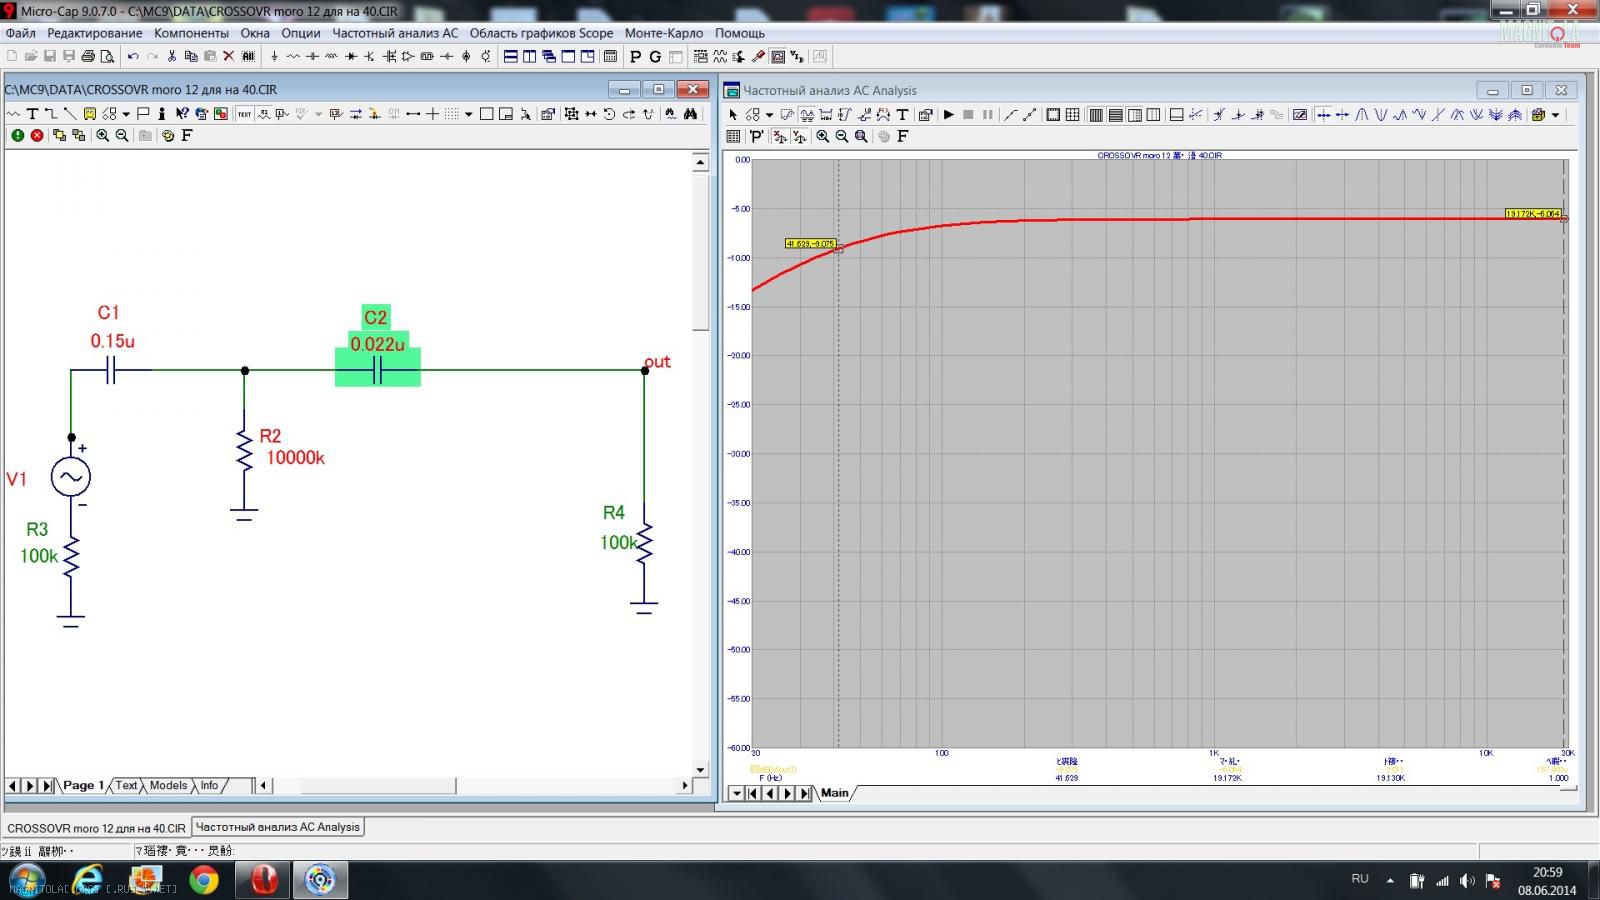The width and height of the screenshot is (1600, 900).
Task: Click the red circle X icon in the schematic window
Action: pyautogui.click(x=37, y=135)
